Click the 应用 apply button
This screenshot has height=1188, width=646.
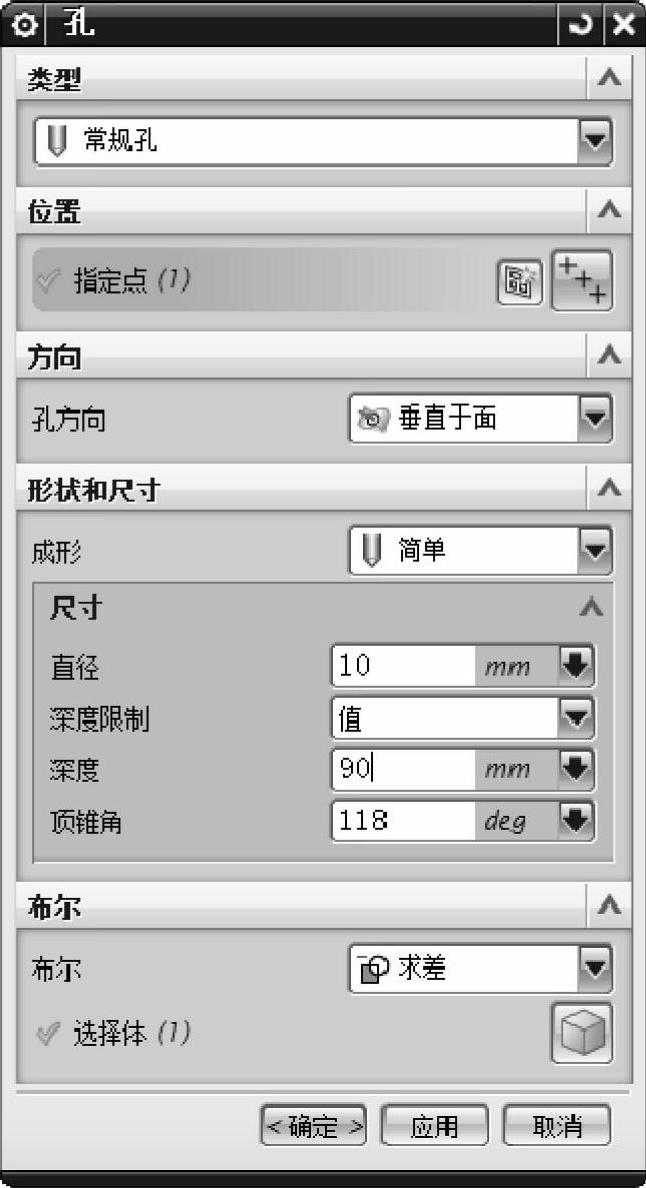tap(434, 1126)
